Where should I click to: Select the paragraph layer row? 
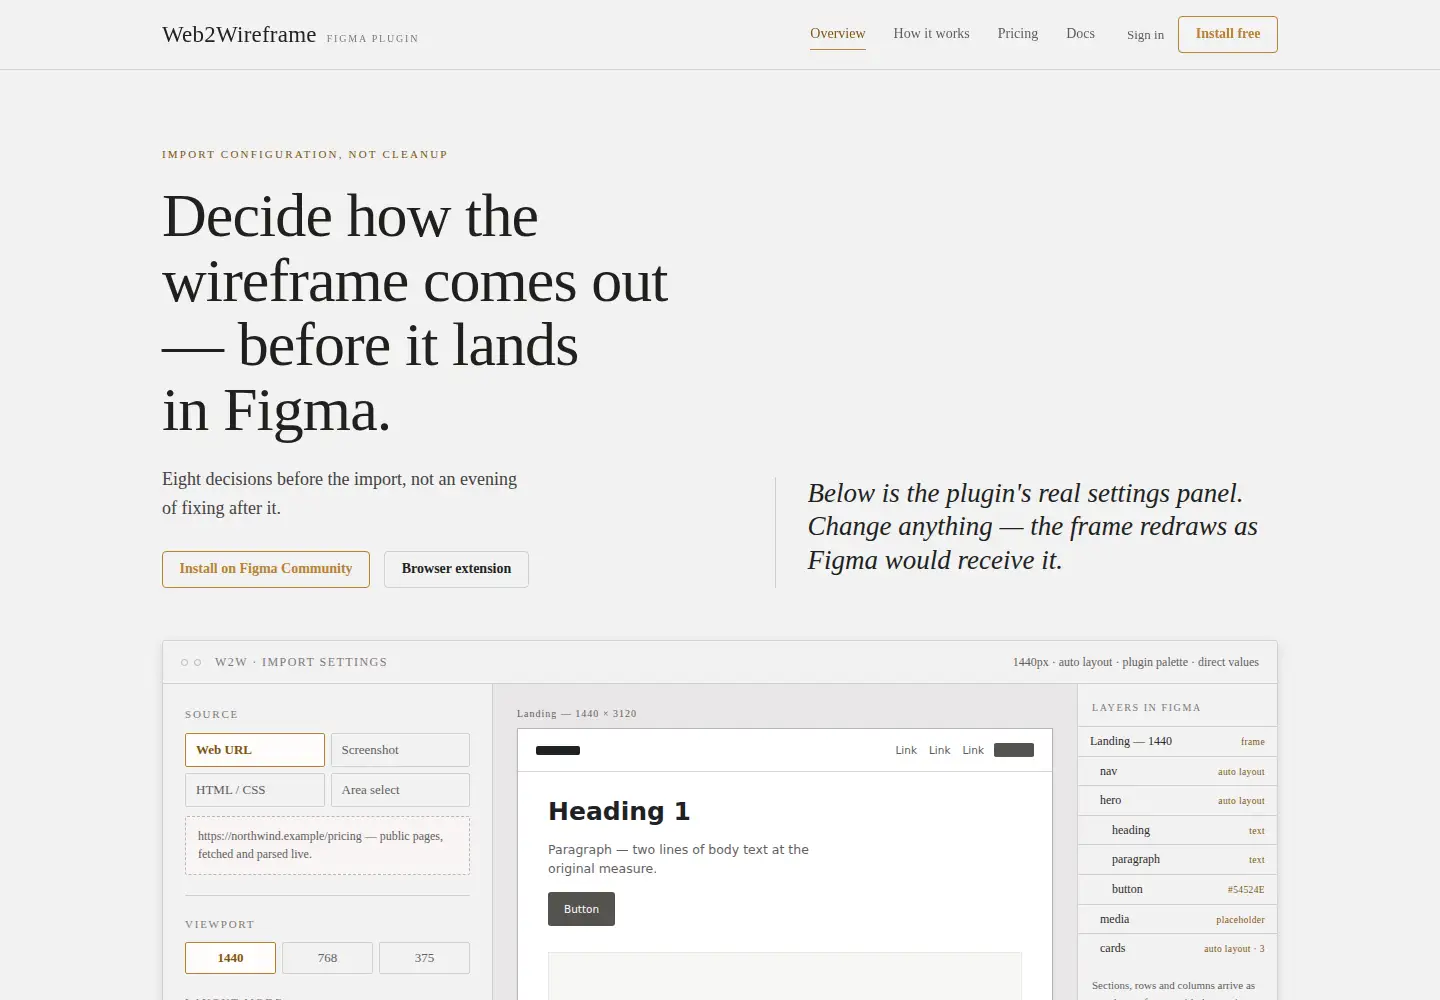click(1177, 859)
